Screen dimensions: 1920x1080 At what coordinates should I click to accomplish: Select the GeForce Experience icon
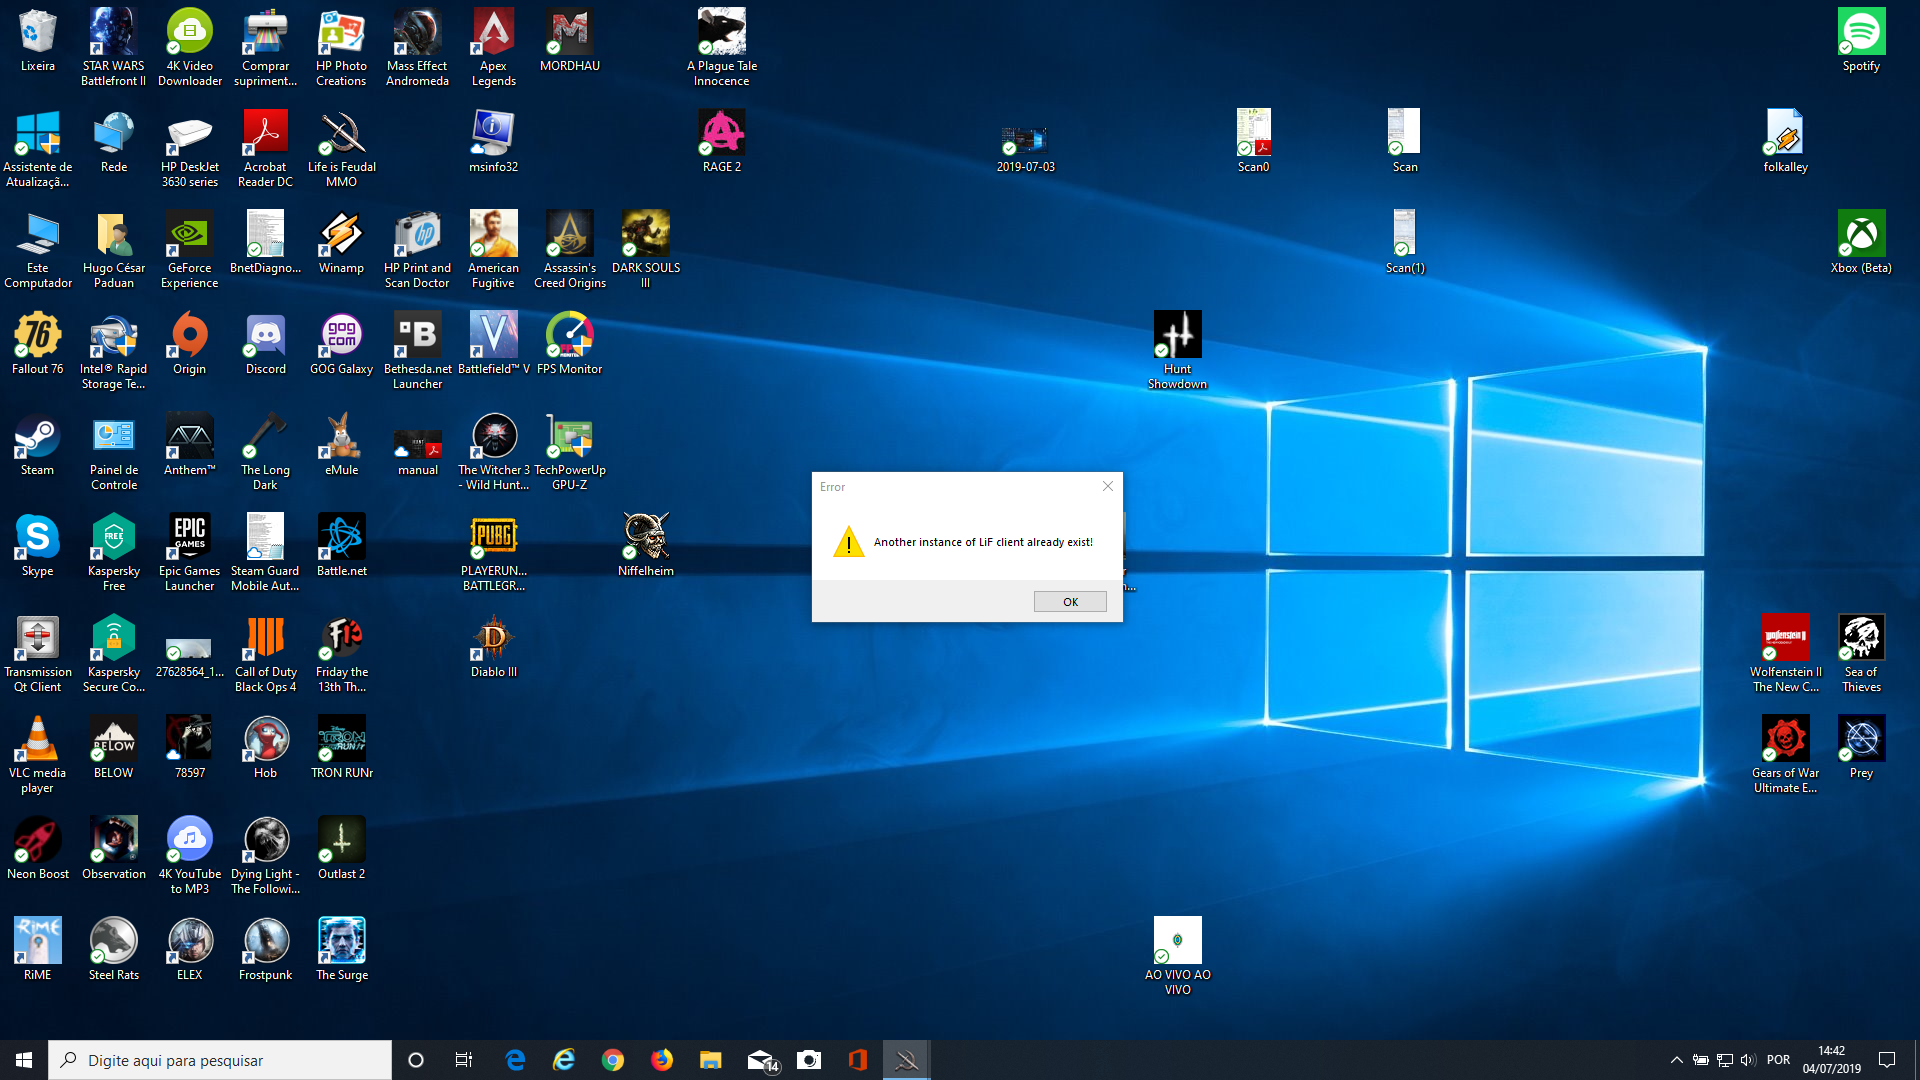click(190, 250)
